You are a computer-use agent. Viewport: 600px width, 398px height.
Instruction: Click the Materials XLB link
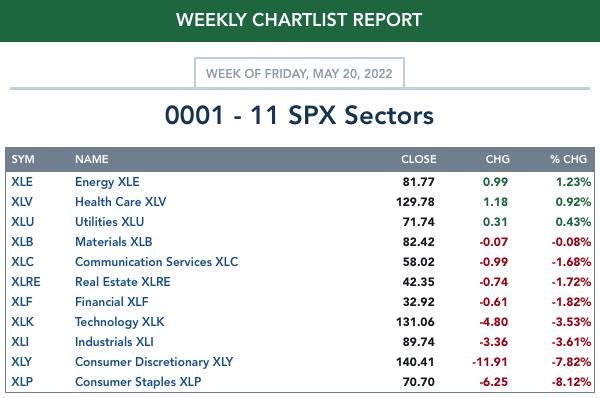(114, 241)
